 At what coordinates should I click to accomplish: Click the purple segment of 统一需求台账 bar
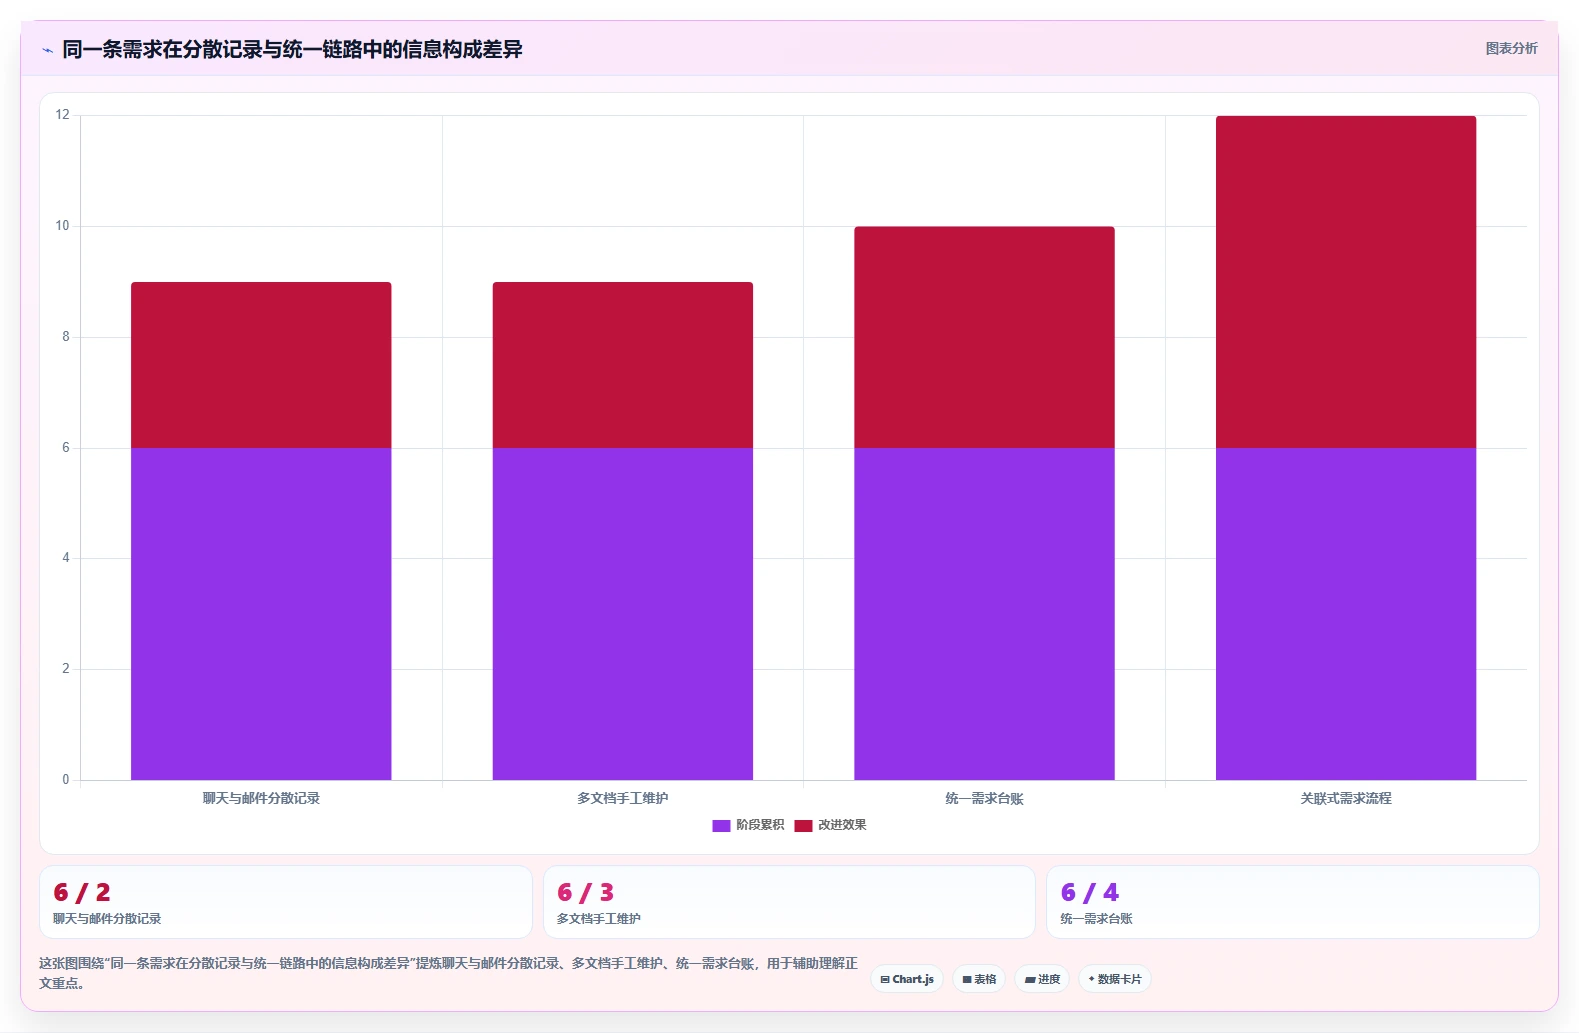click(984, 614)
